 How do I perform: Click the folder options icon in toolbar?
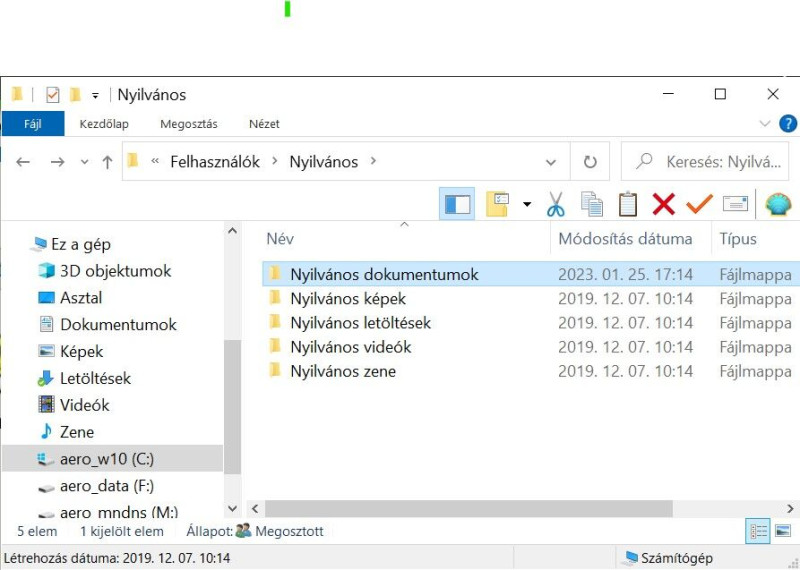(497, 204)
